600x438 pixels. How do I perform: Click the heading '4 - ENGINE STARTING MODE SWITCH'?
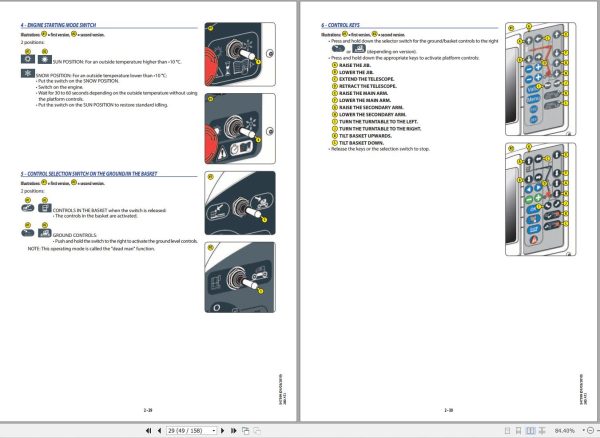pos(58,25)
